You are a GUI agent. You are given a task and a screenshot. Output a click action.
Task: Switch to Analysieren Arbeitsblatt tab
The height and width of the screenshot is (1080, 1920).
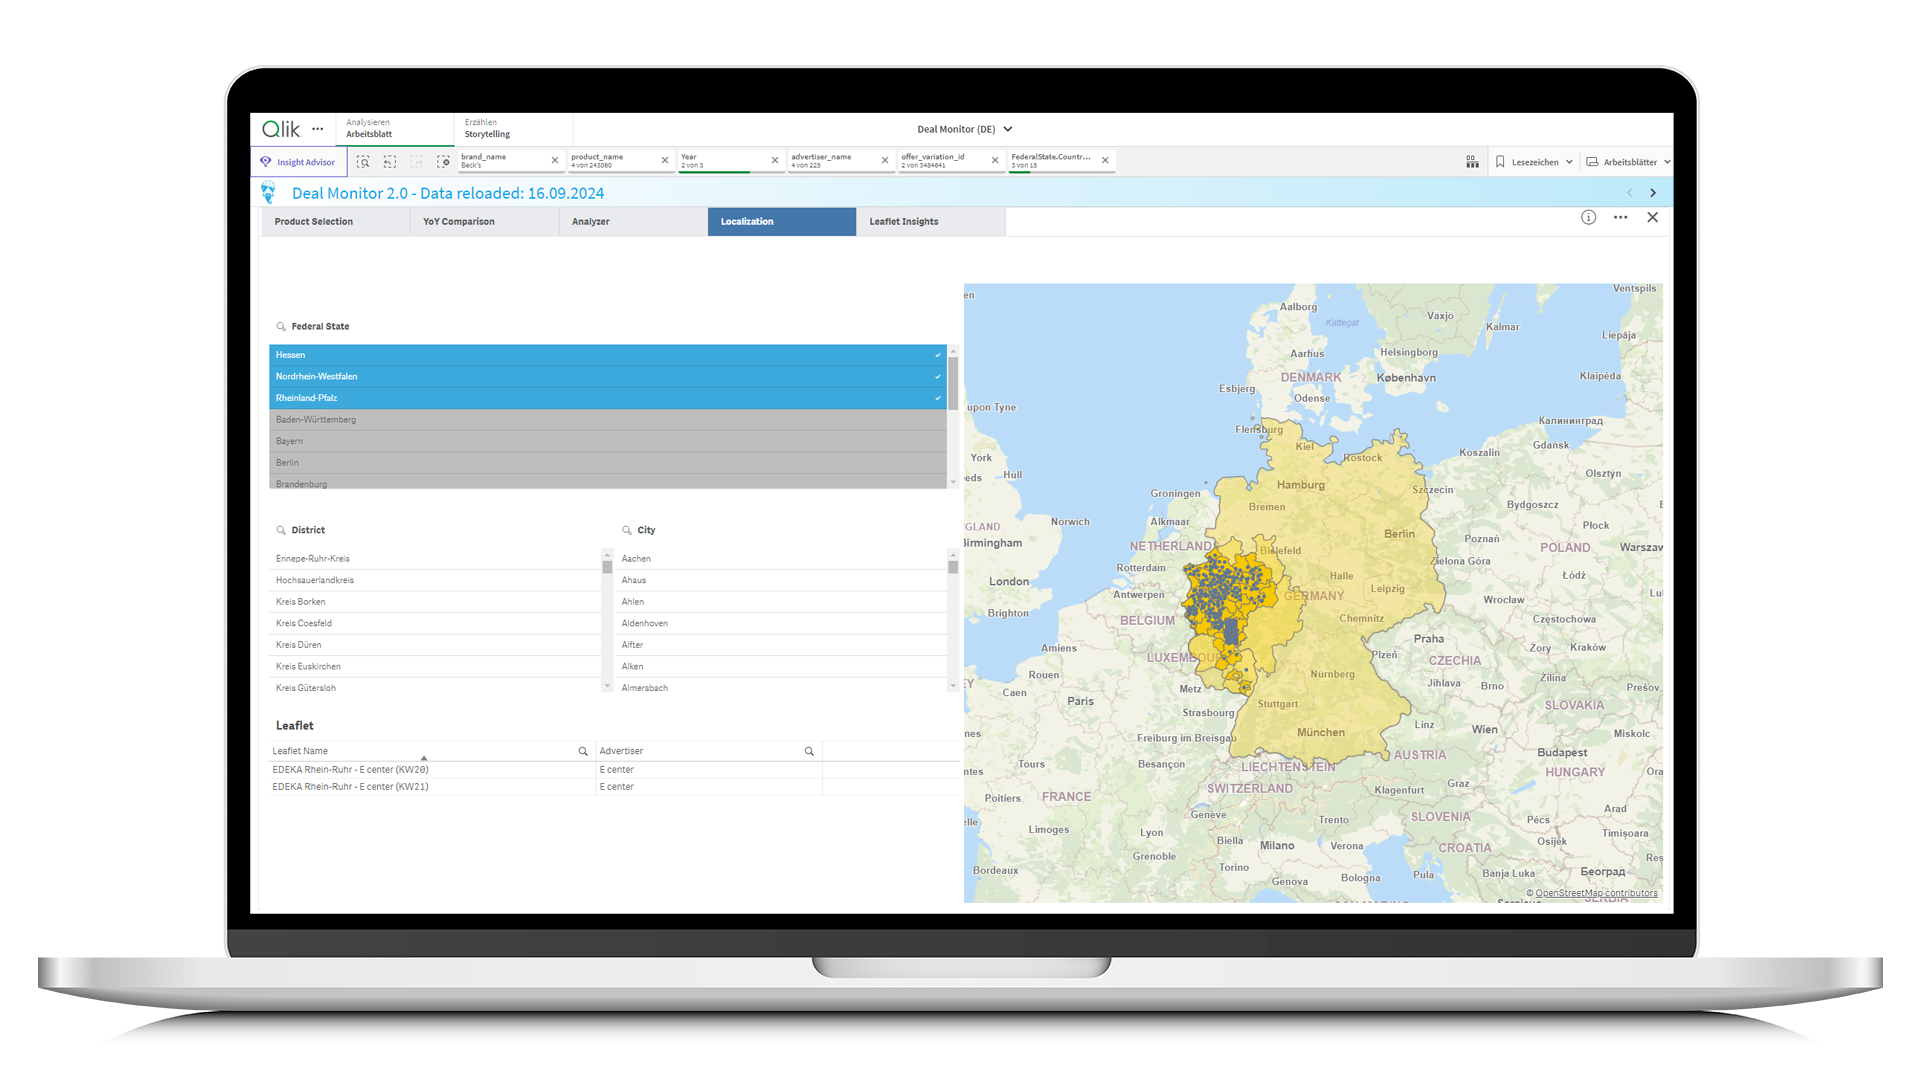coord(394,128)
